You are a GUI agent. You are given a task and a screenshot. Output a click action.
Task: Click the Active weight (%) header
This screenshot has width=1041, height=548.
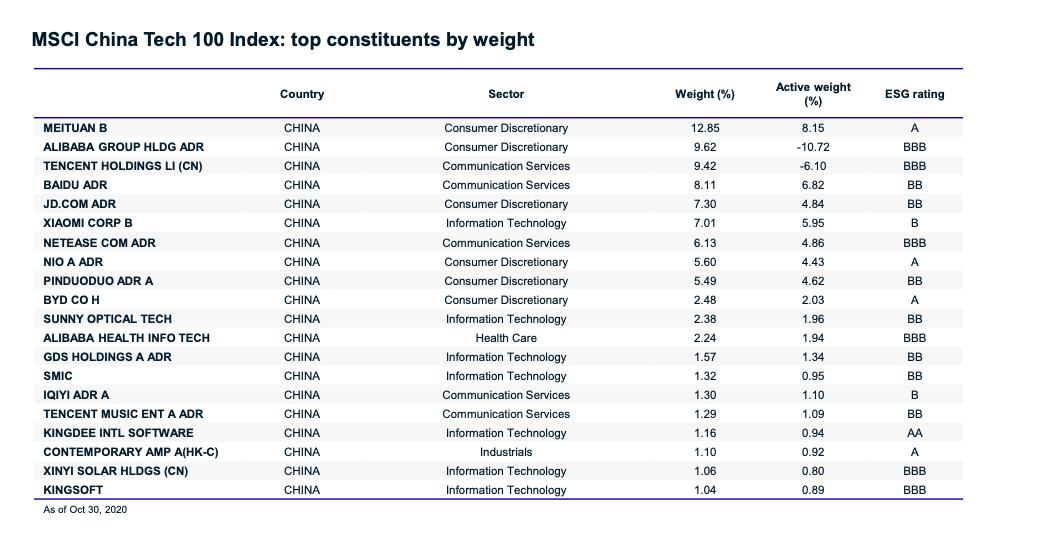pos(813,94)
